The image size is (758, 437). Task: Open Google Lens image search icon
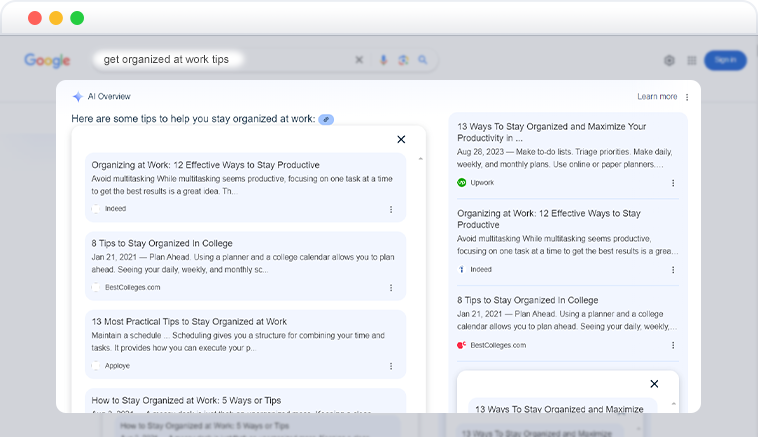[x=403, y=60]
